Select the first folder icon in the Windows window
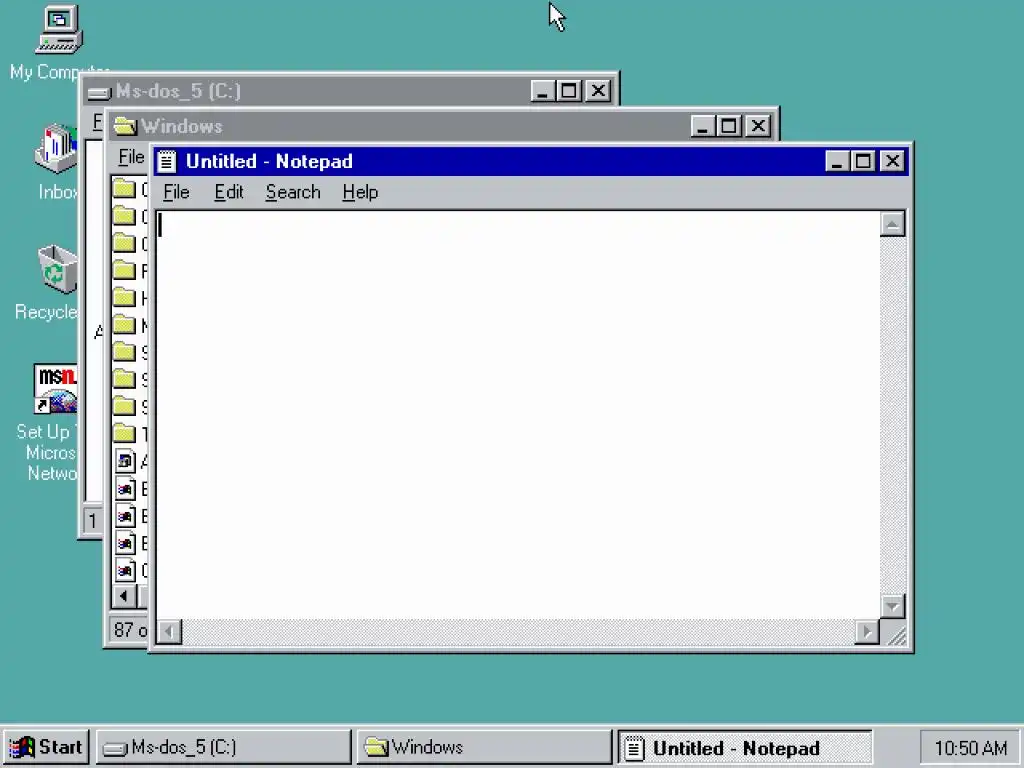 pyautogui.click(x=124, y=189)
